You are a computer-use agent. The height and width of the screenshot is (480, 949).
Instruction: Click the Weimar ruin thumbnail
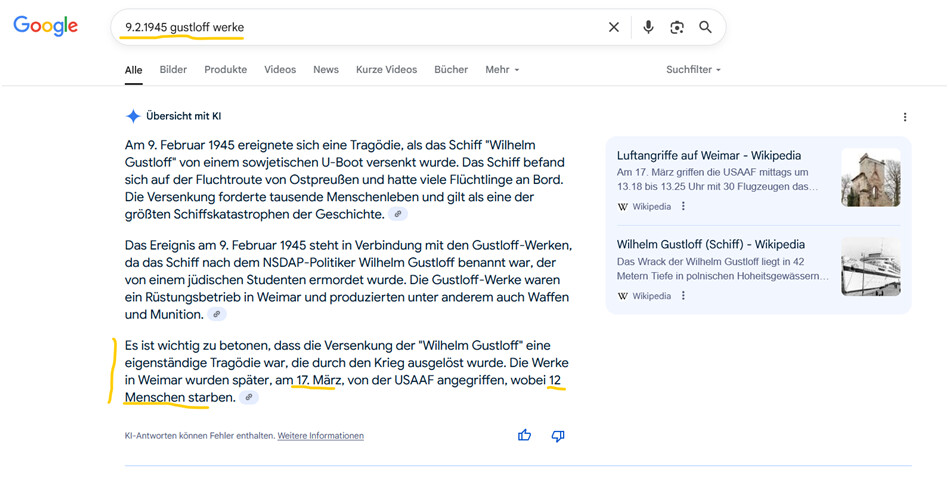[871, 177]
